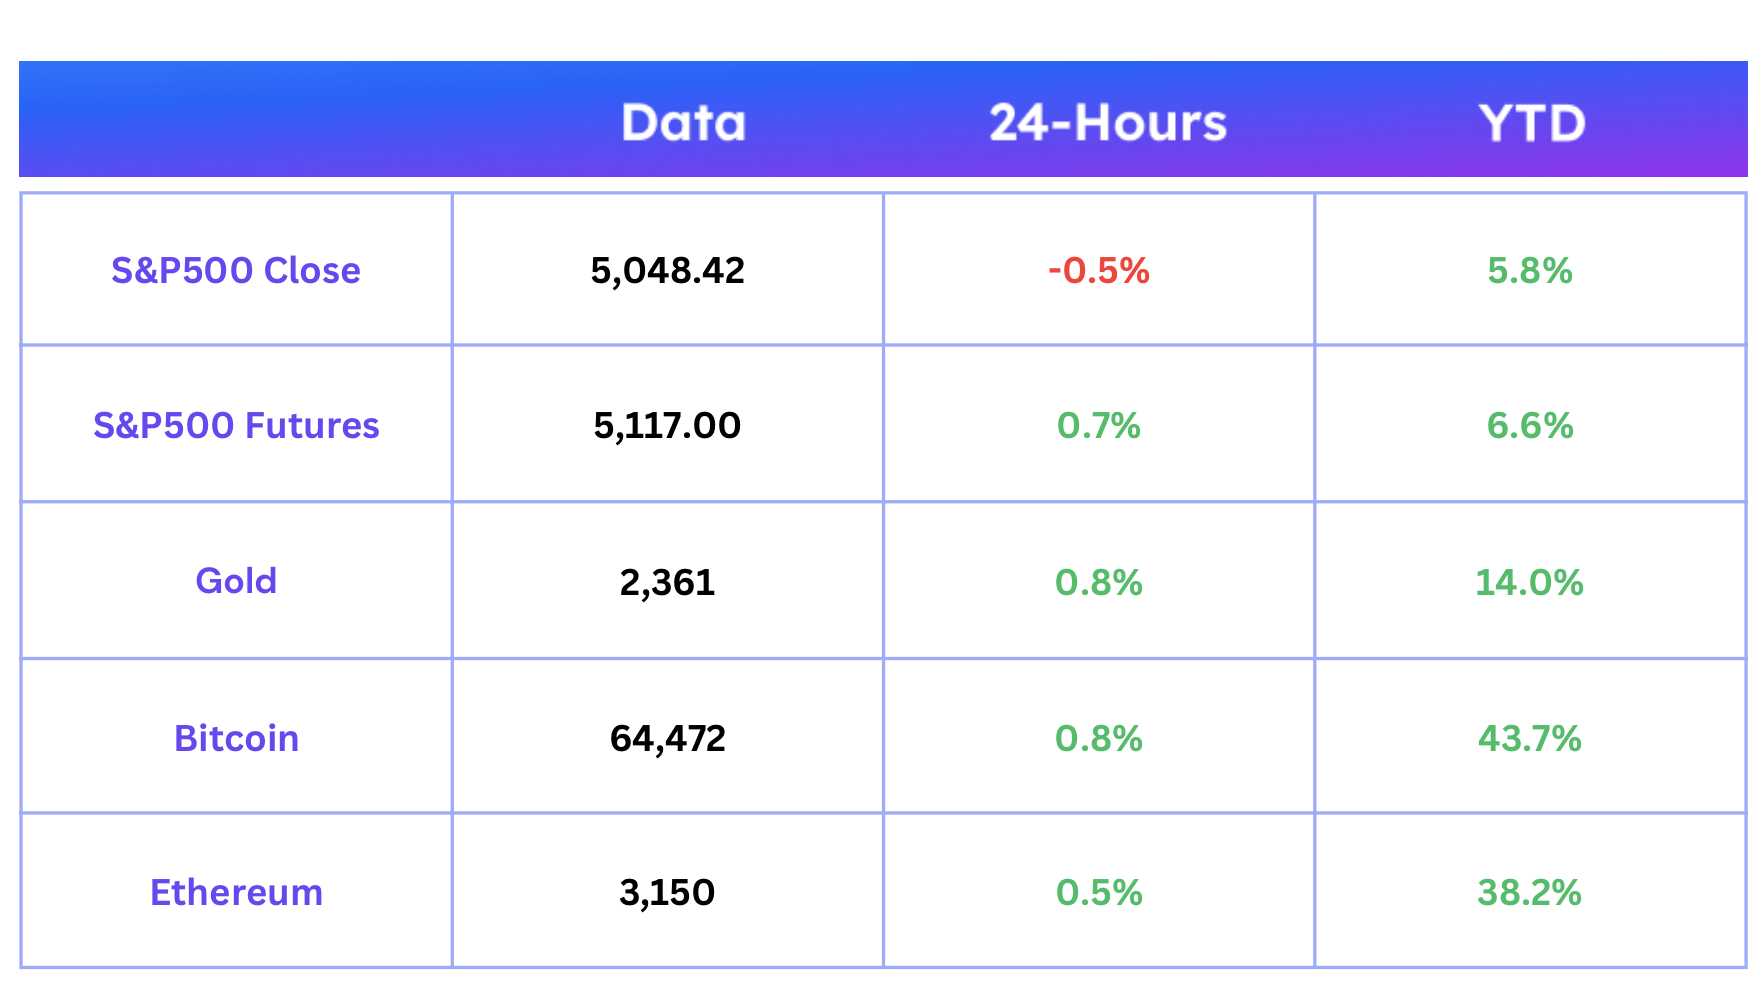Select the S&P500 Close row label
Screen dimensions: 1762x982
click(x=236, y=270)
